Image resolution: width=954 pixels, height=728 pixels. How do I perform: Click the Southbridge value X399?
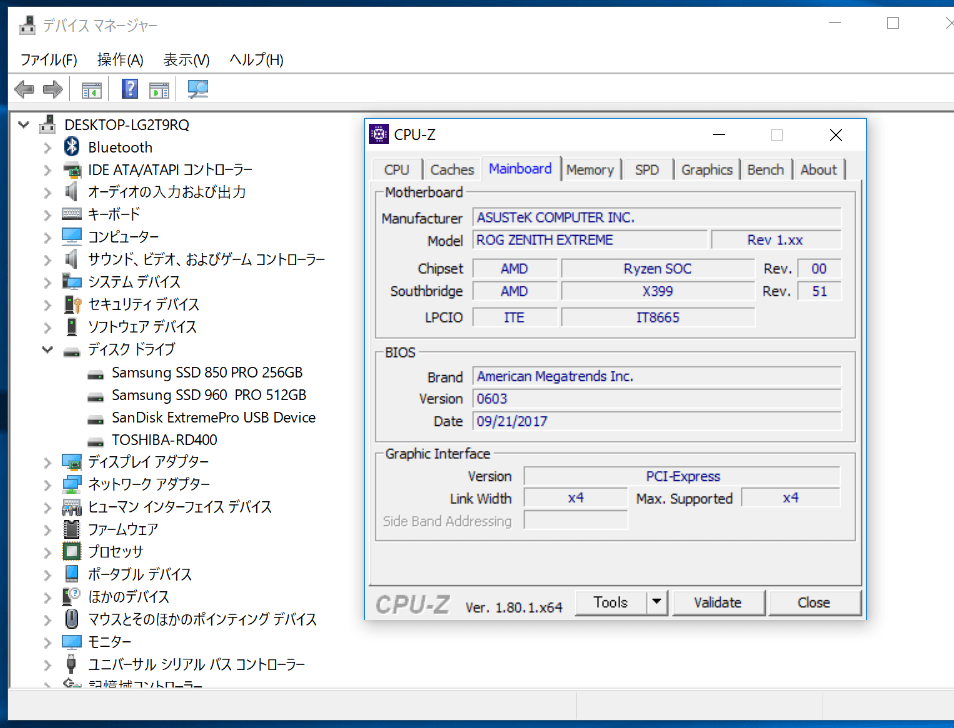pyautogui.click(x=658, y=291)
